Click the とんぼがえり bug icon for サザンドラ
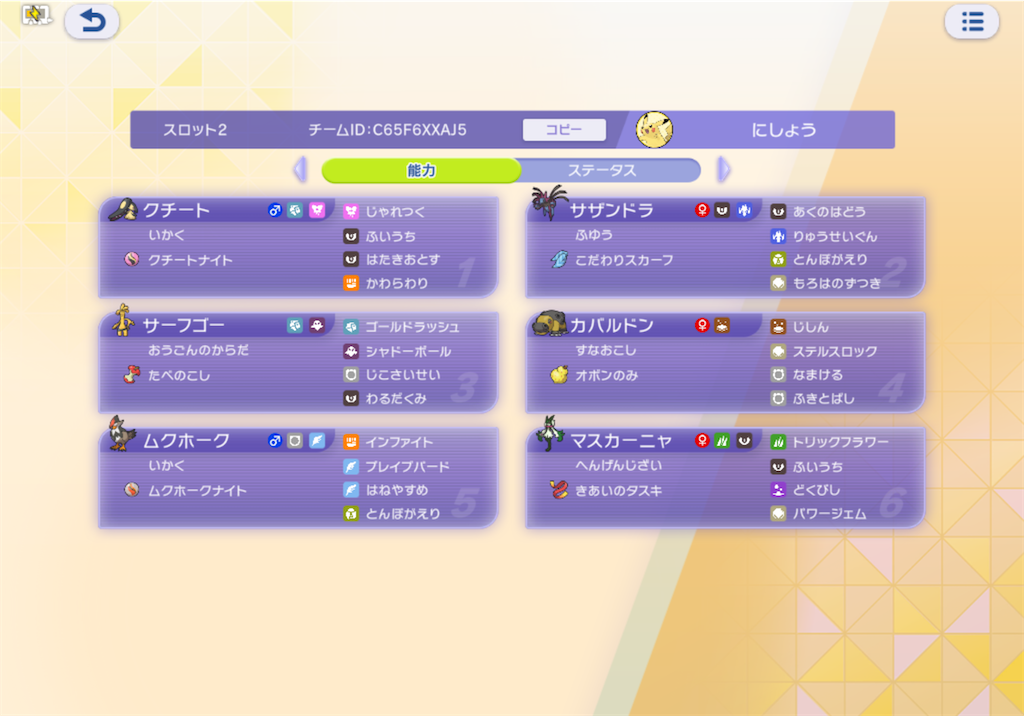This screenshot has height=716, width=1024. click(778, 259)
